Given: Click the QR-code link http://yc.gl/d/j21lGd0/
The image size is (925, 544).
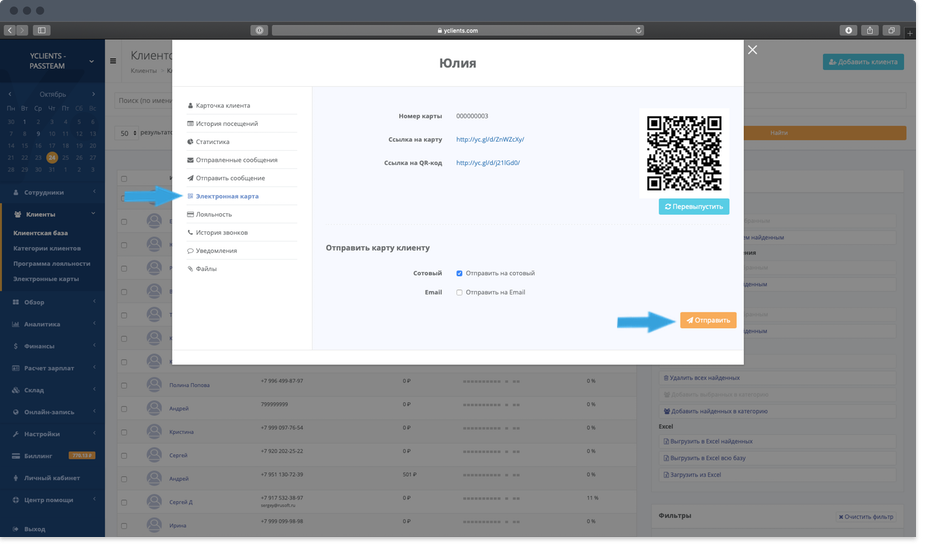Looking at the screenshot, I should click(x=488, y=163).
